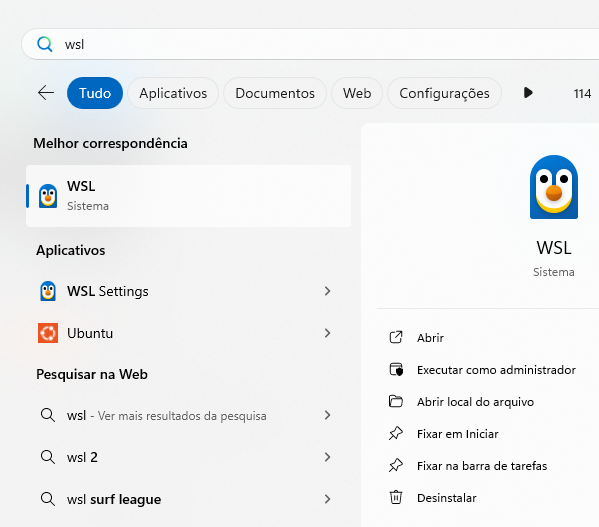This screenshot has width=599, height=527.
Task: Switch to the Configurações filter tab
Action: click(444, 93)
